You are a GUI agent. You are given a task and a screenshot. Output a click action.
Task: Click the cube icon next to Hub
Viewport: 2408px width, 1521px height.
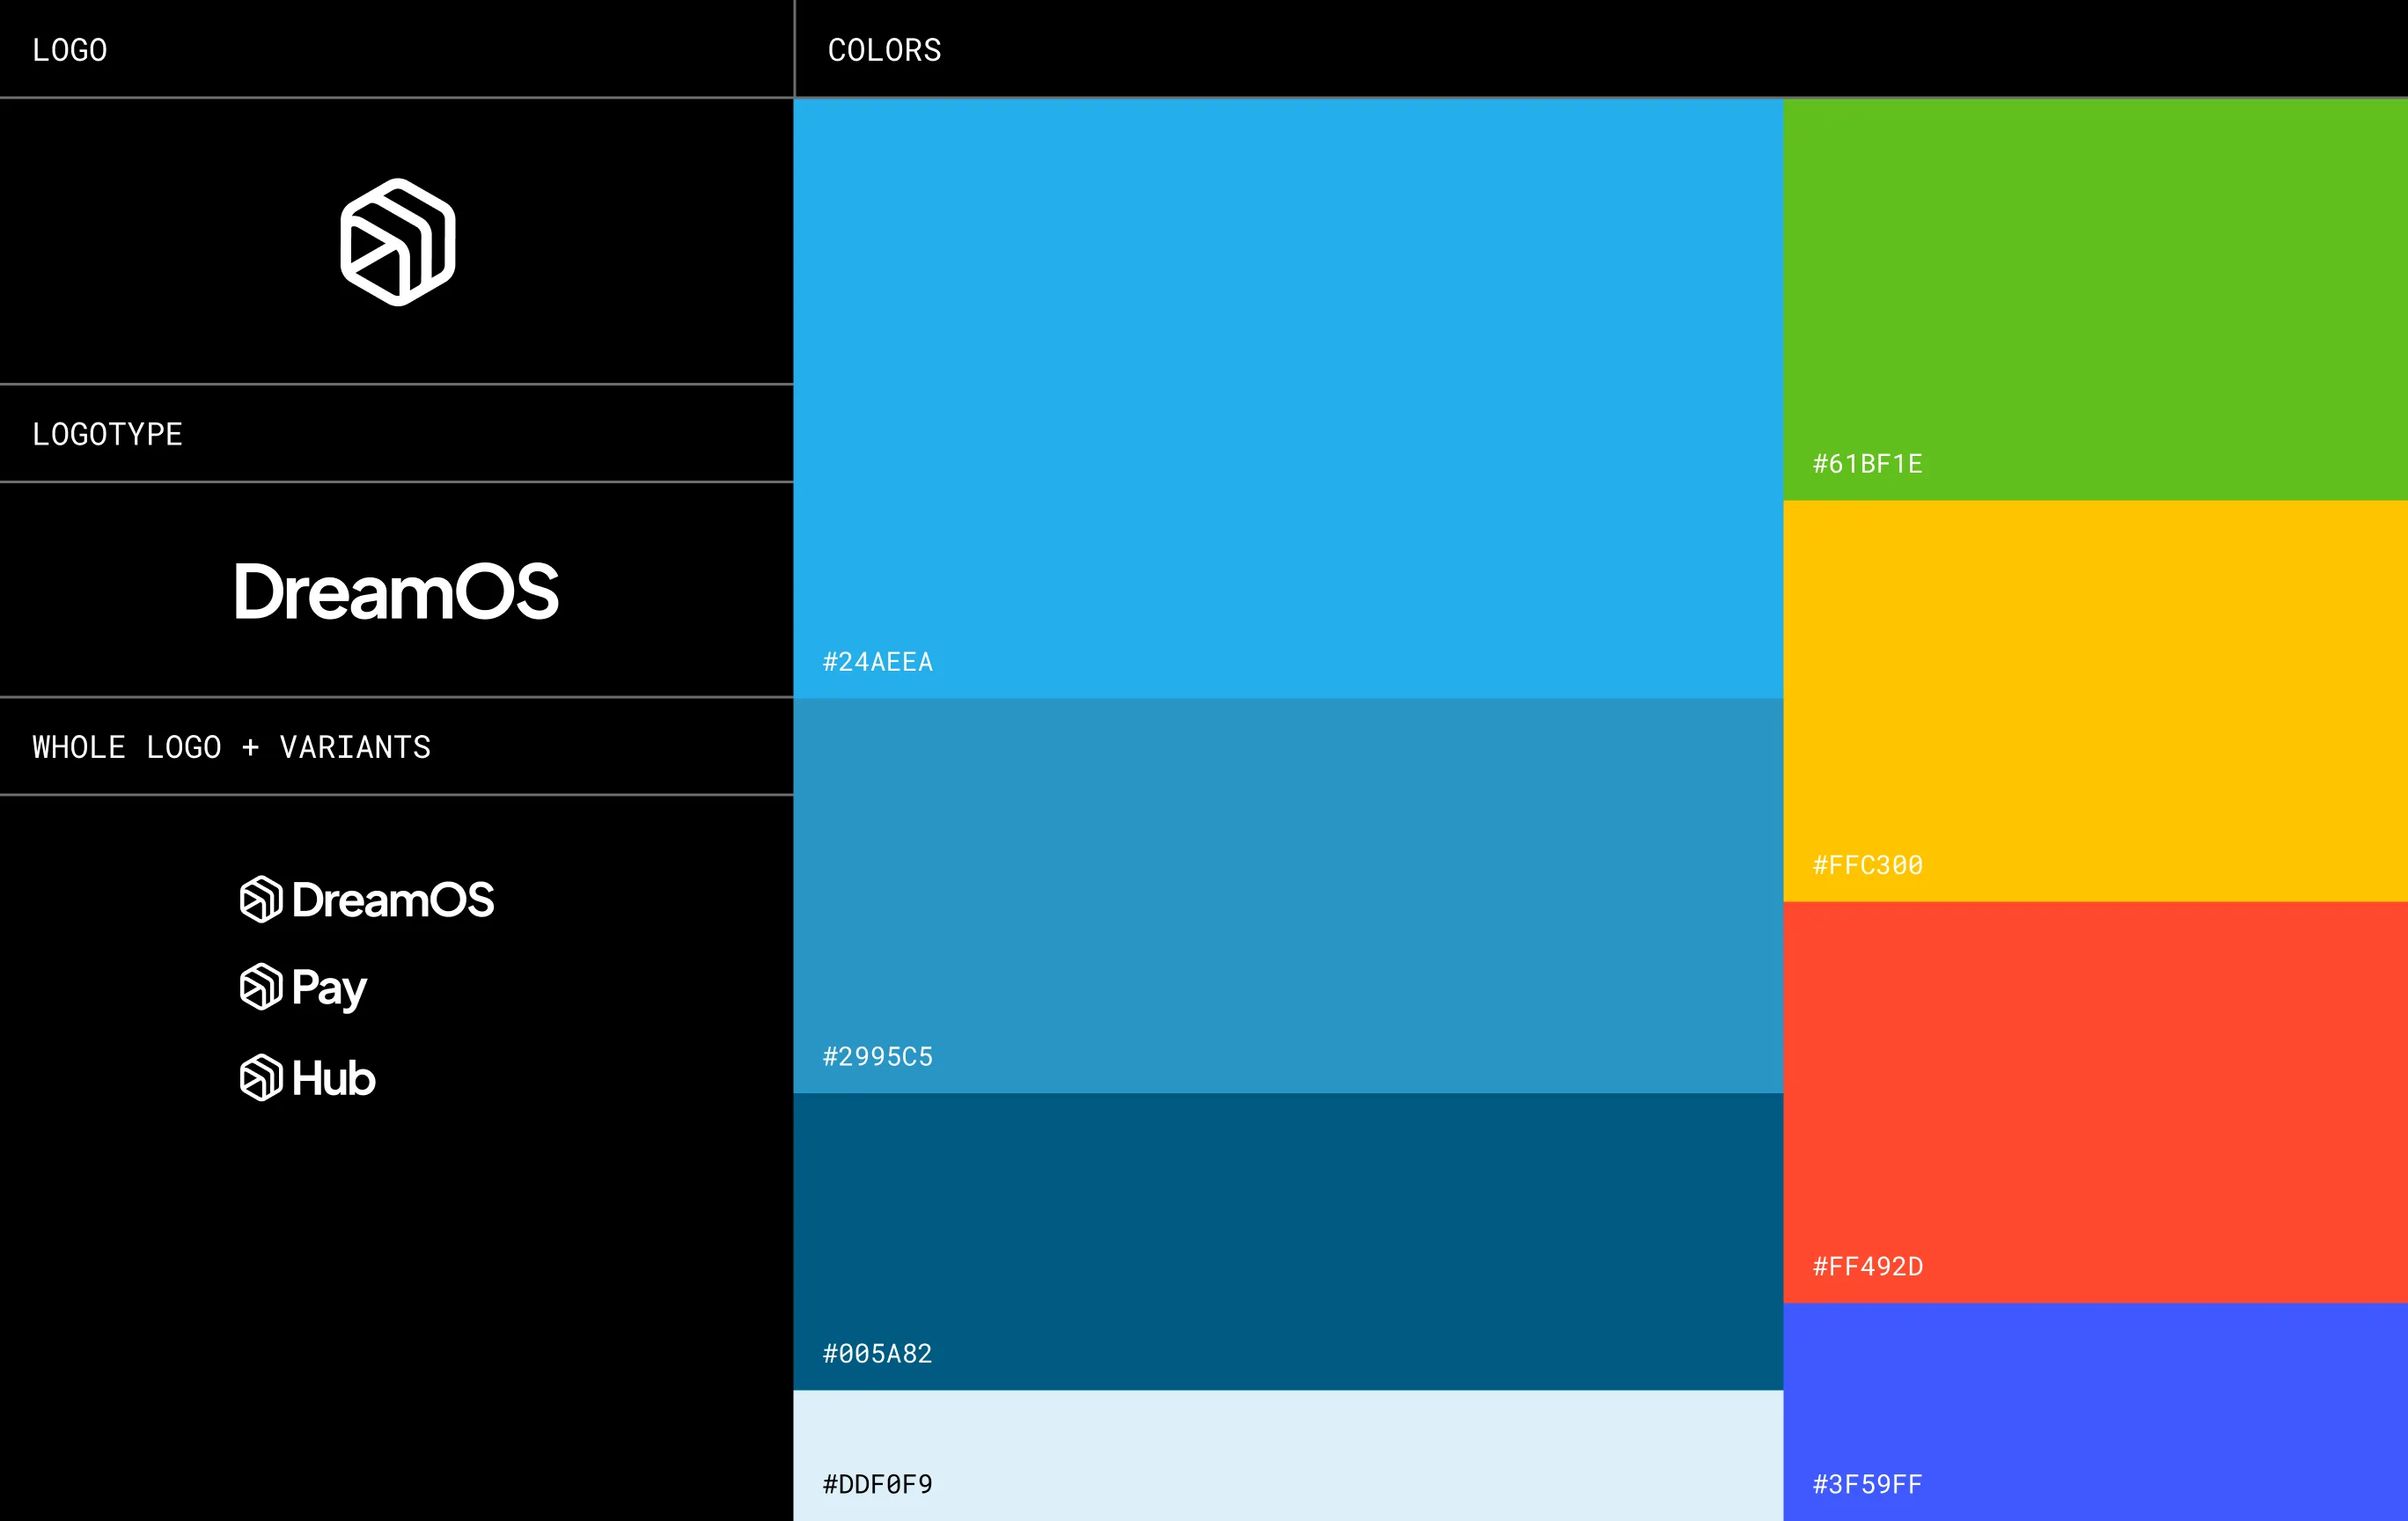click(x=261, y=1078)
